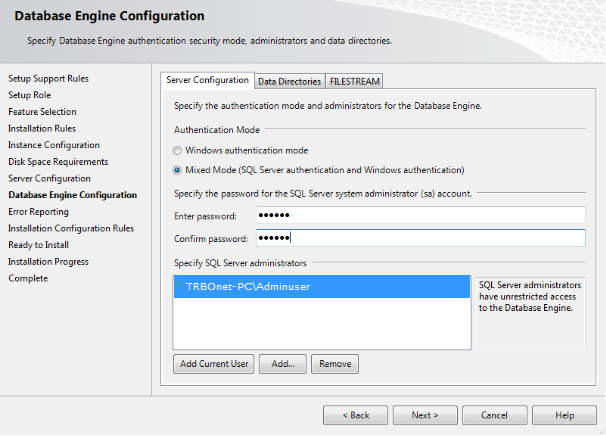Image resolution: width=606 pixels, height=437 pixels.
Task: Click the Enter password field
Action: 419,216
